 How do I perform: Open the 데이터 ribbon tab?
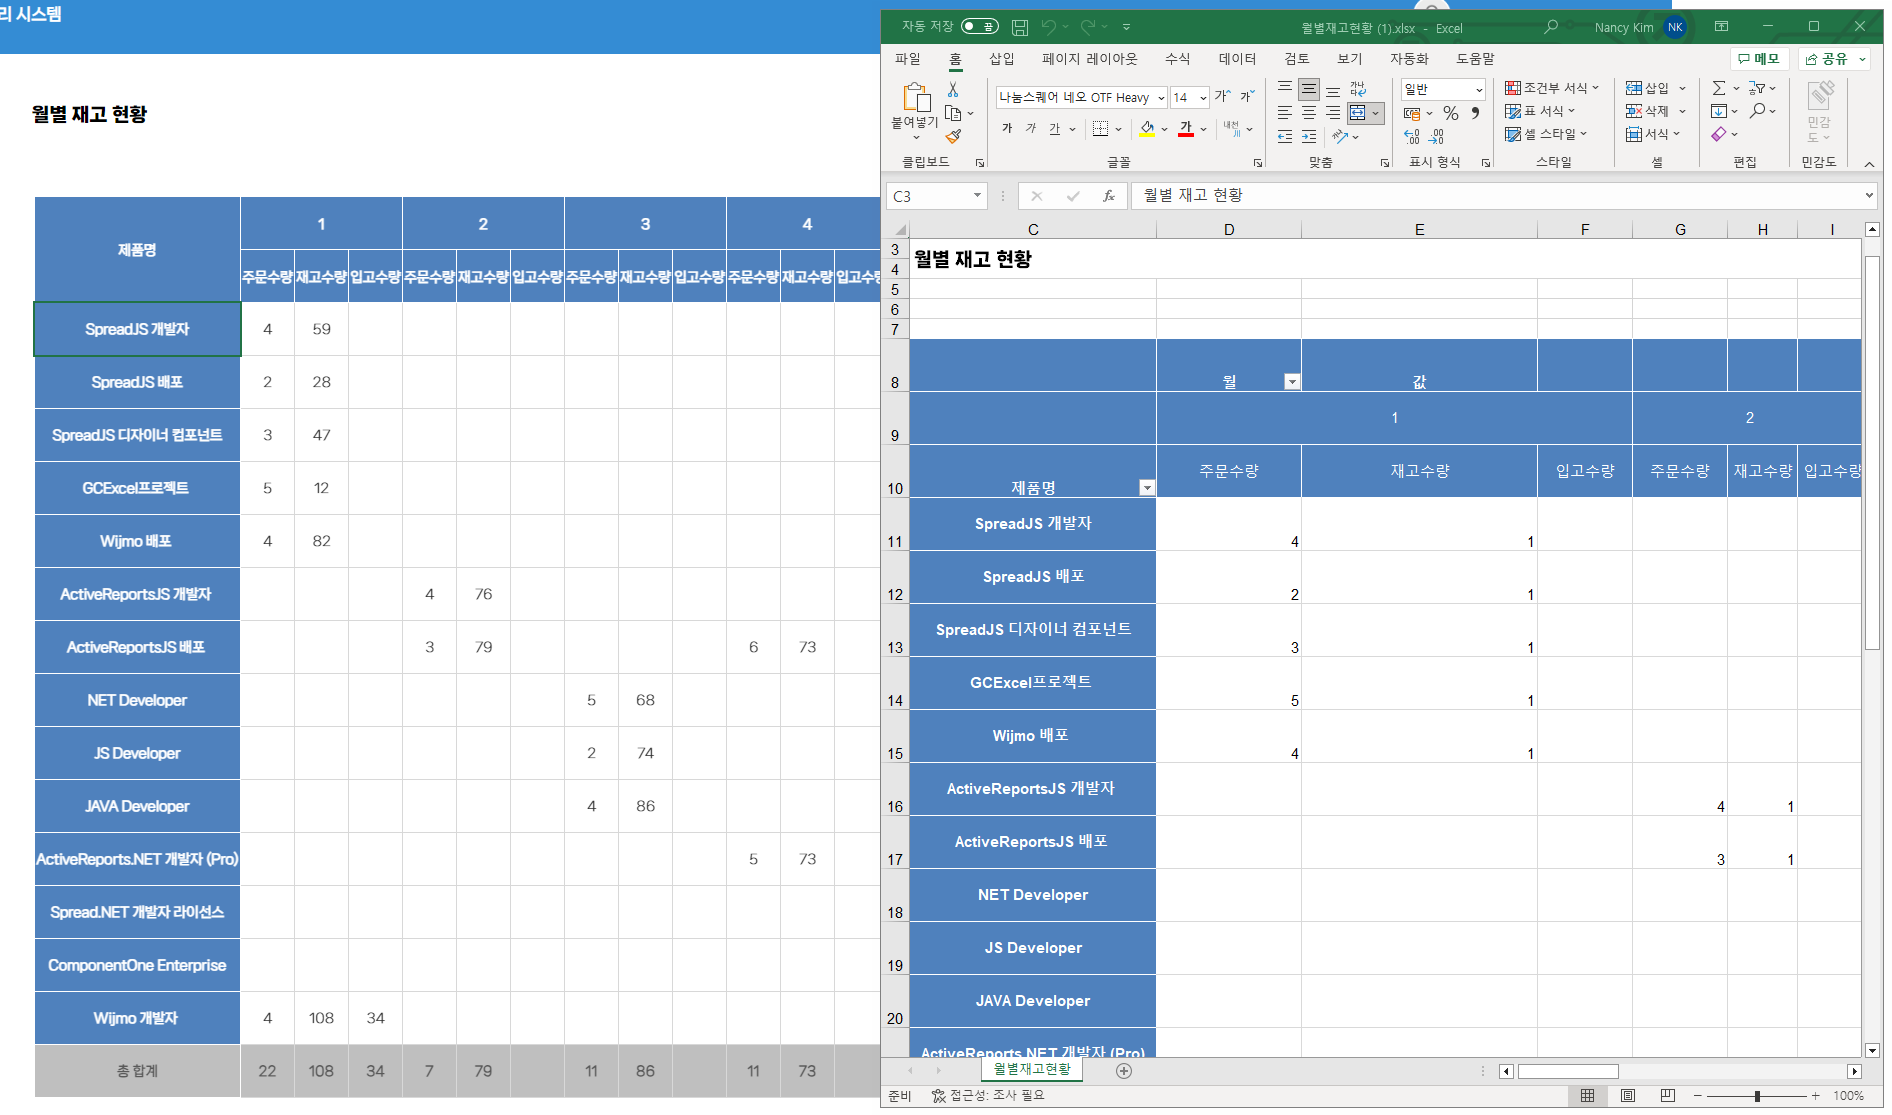(x=1236, y=59)
